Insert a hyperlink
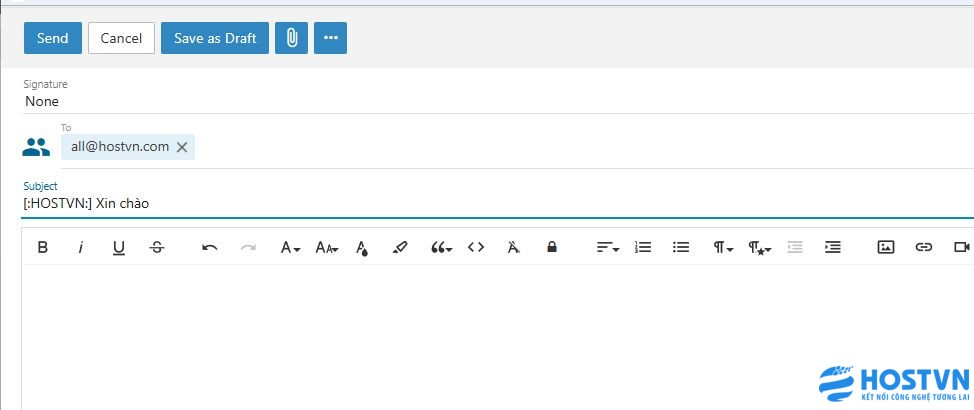974x410 pixels. tap(923, 247)
